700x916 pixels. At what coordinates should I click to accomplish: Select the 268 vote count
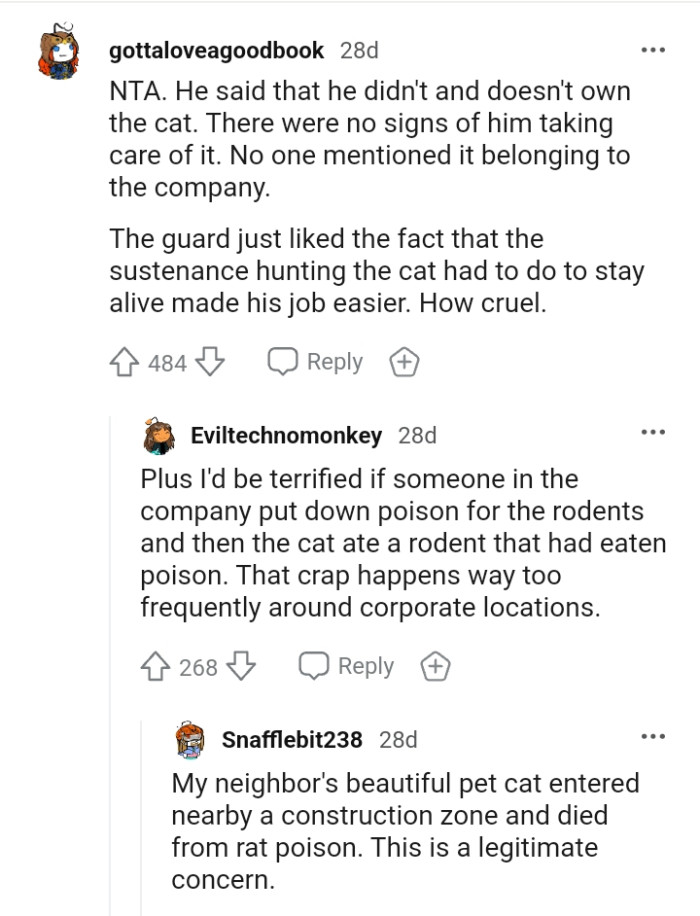(196, 666)
